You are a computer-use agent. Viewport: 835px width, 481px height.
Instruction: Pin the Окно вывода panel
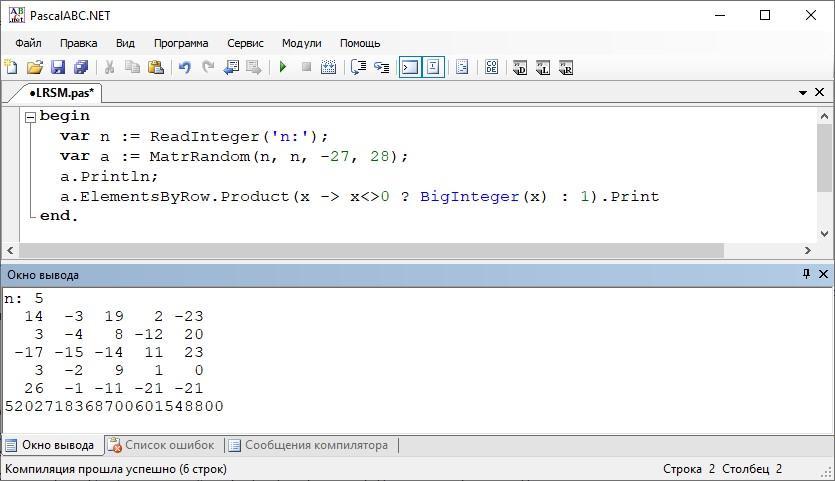click(806, 274)
